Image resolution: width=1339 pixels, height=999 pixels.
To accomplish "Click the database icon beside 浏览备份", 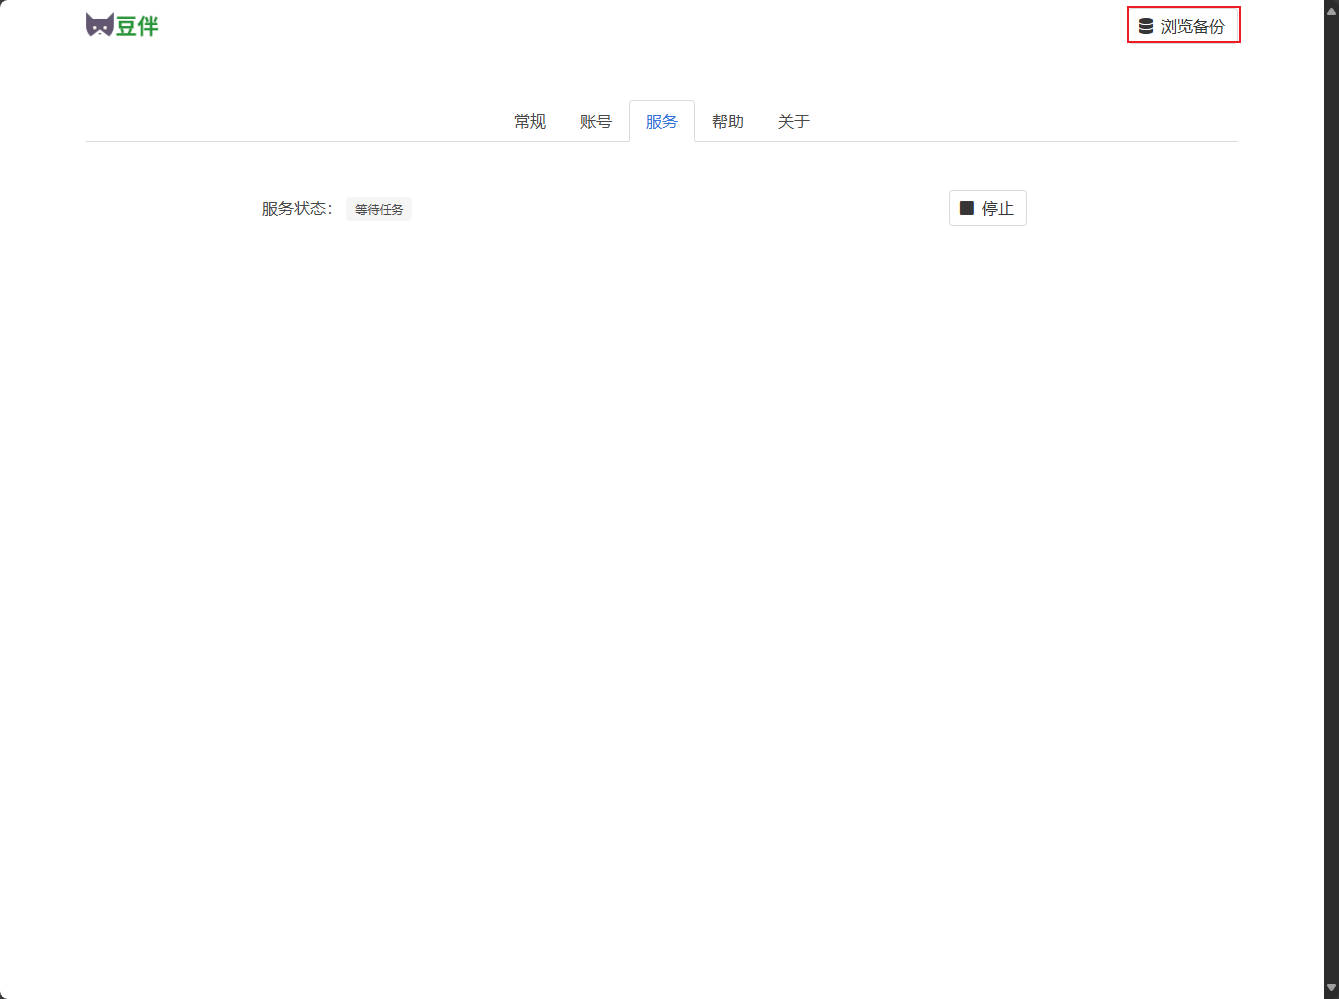I will (x=1146, y=26).
